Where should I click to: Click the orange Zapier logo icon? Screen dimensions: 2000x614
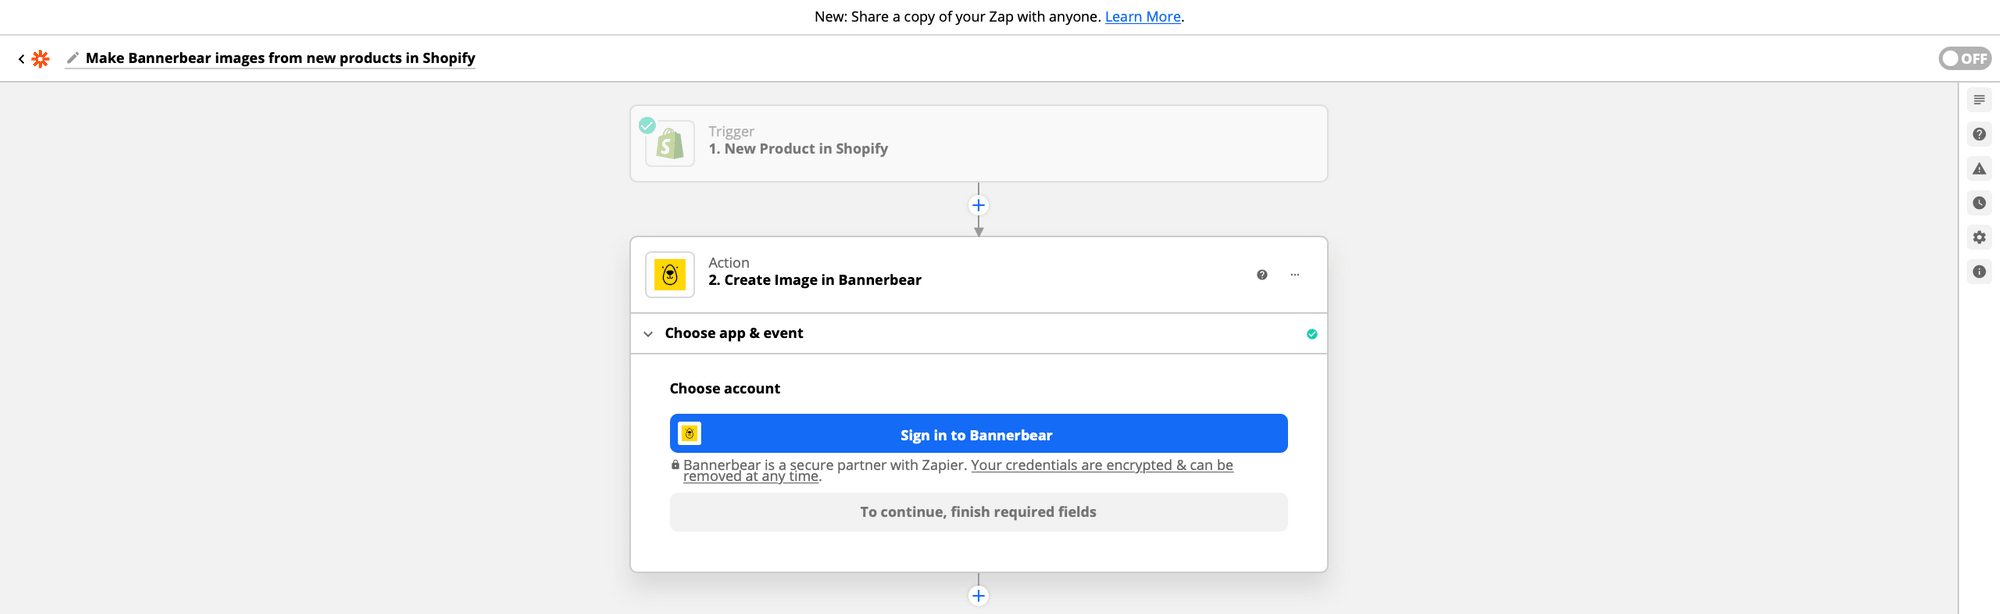40,59
